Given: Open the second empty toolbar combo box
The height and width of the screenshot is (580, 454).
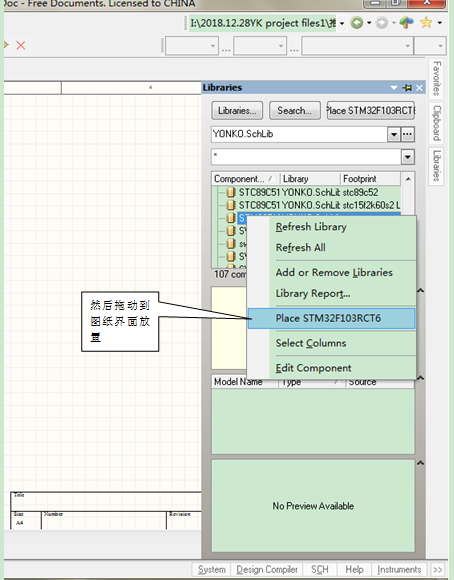Looking at the screenshot, I should [260, 46].
